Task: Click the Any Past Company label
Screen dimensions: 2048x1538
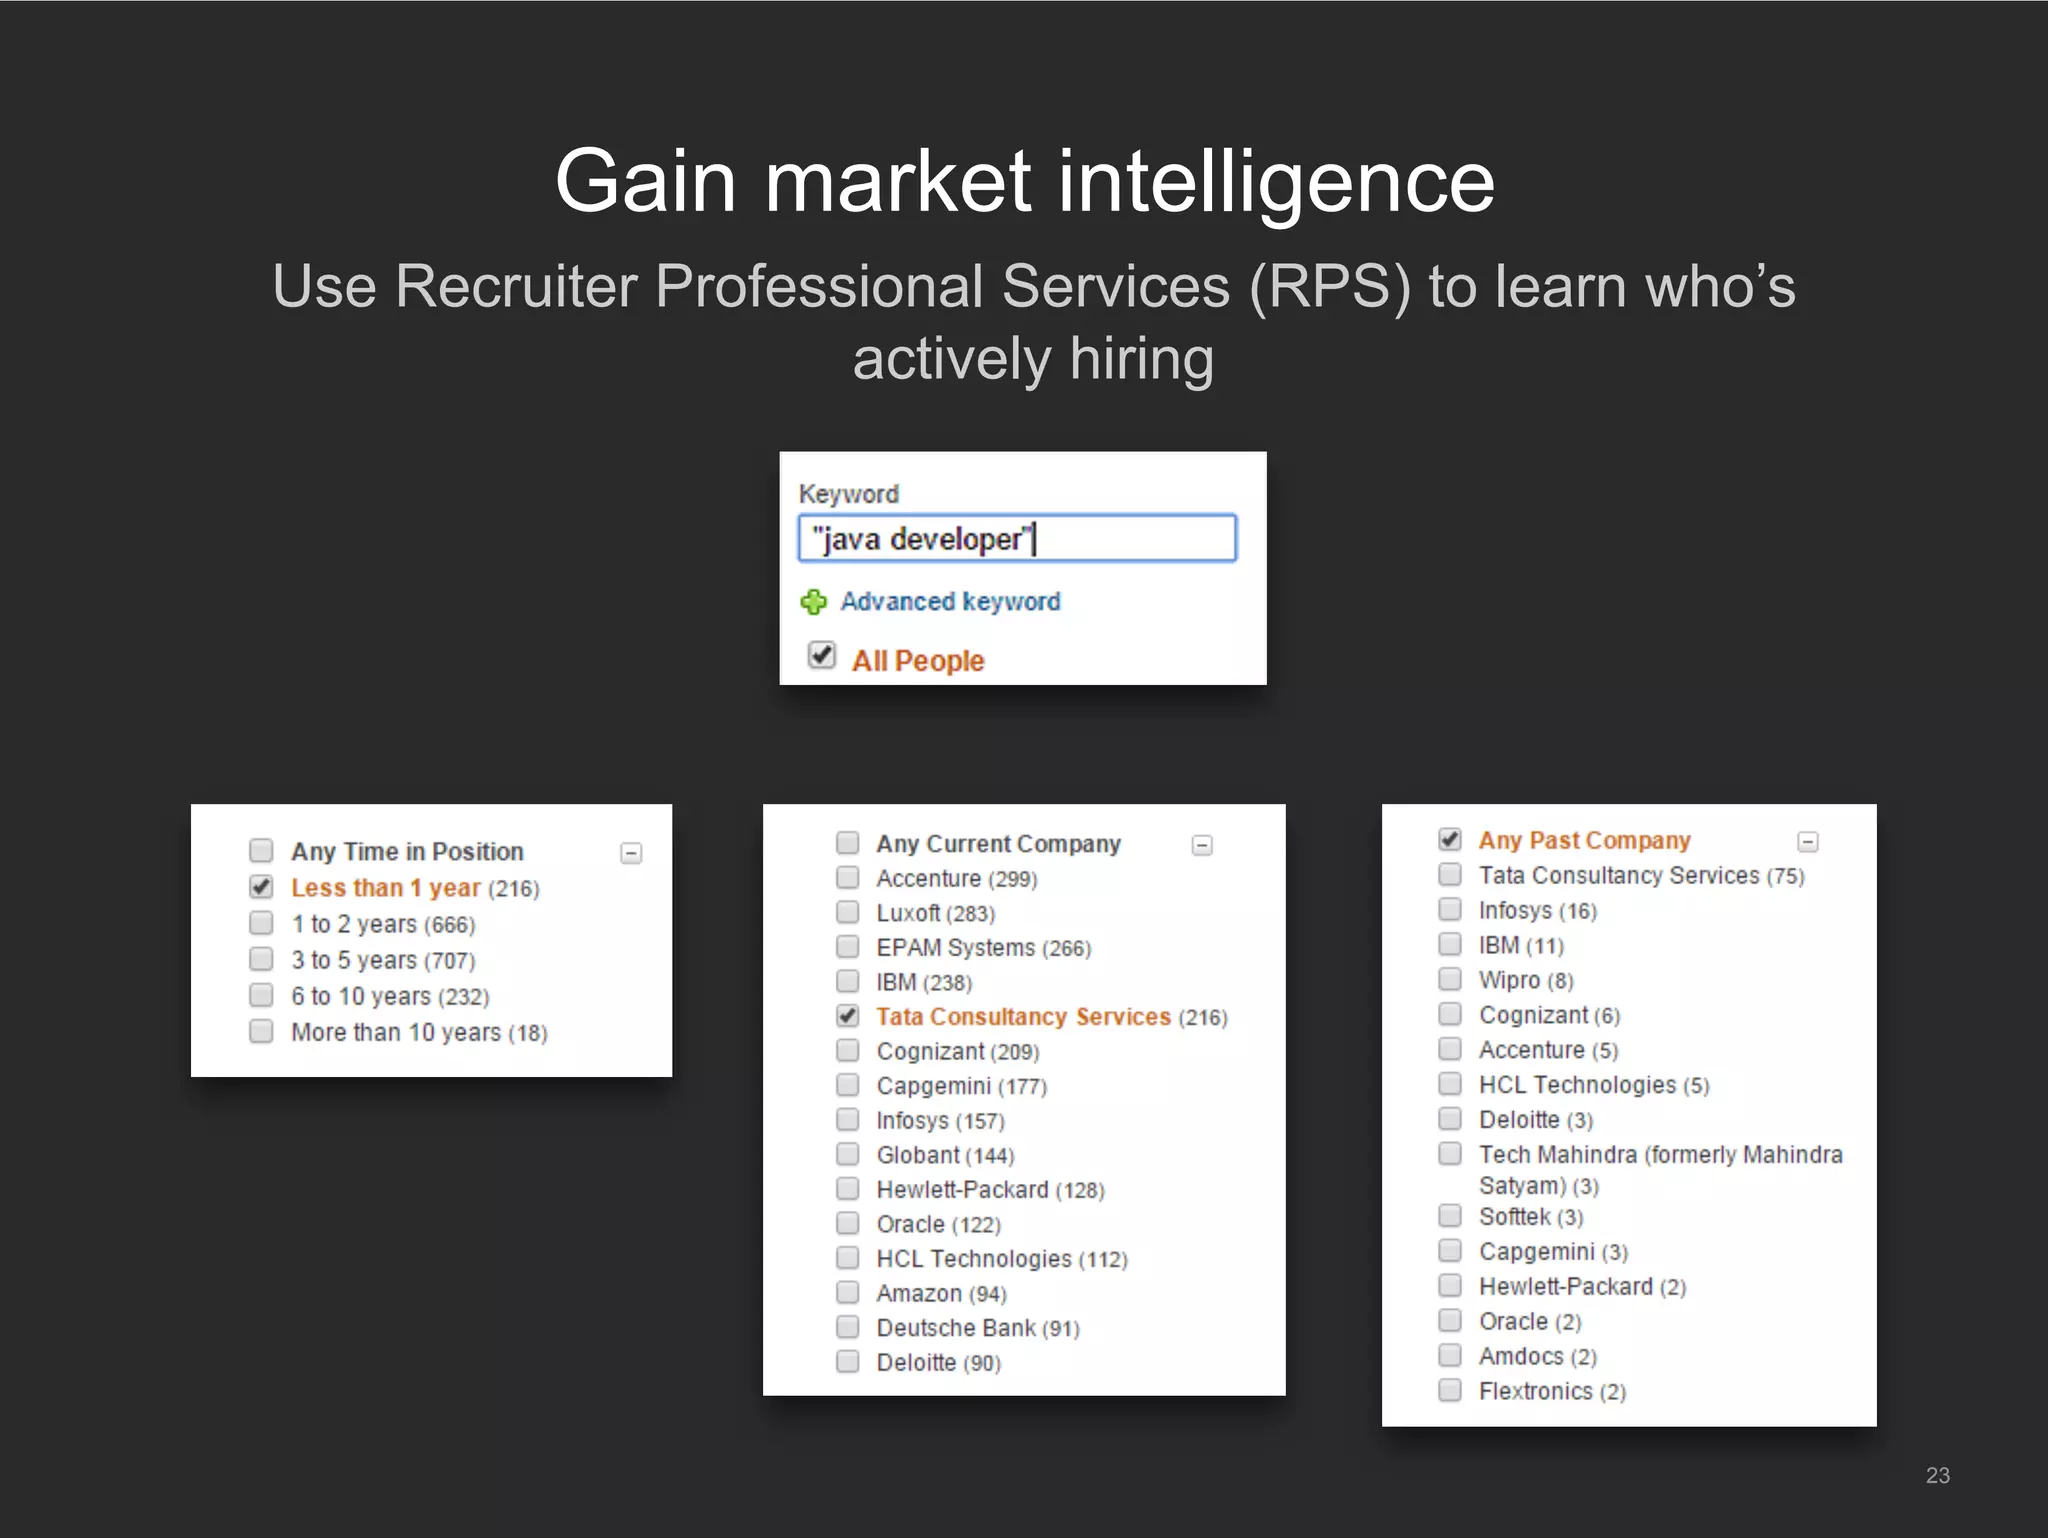Action: [1585, 841]
